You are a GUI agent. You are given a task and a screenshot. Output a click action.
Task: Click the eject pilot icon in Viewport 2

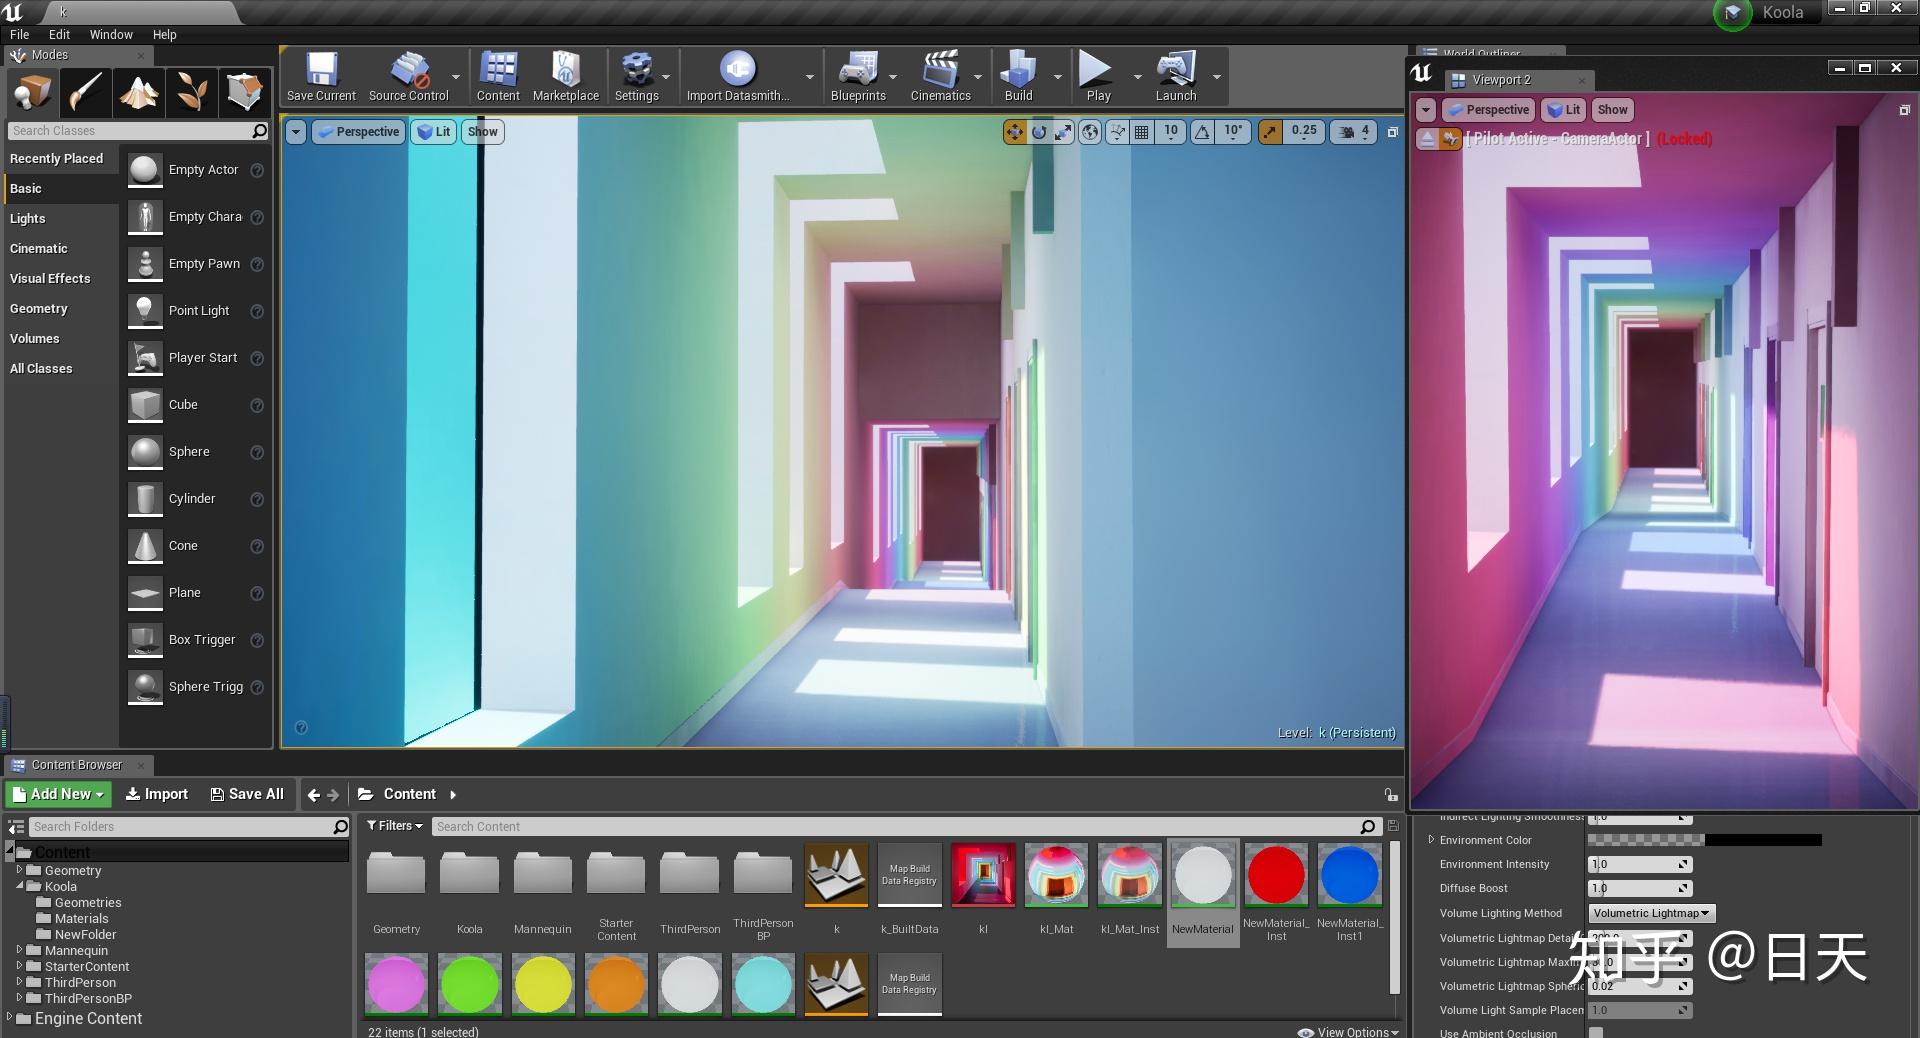tap(1428, 139)
